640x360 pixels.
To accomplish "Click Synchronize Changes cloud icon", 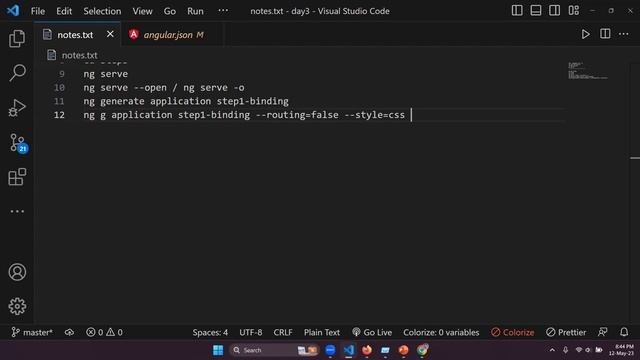I will (x=69, y=332).
